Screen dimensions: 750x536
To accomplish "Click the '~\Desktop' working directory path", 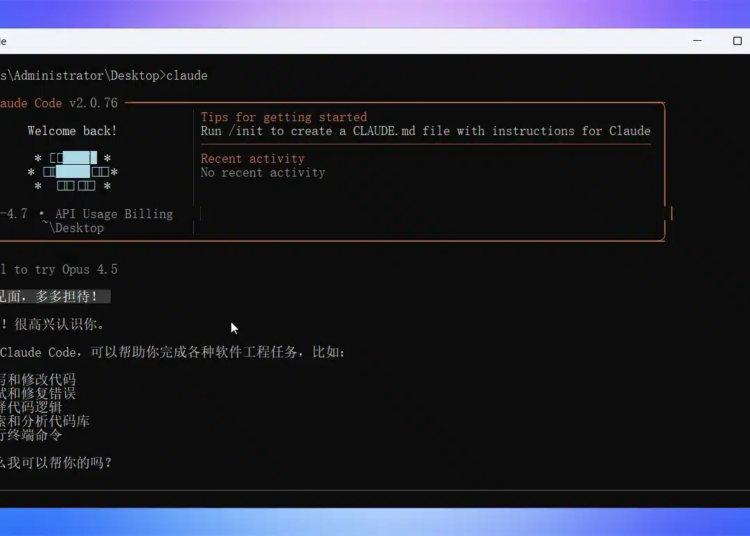I will pyautogui.click(x=73, y=228).
